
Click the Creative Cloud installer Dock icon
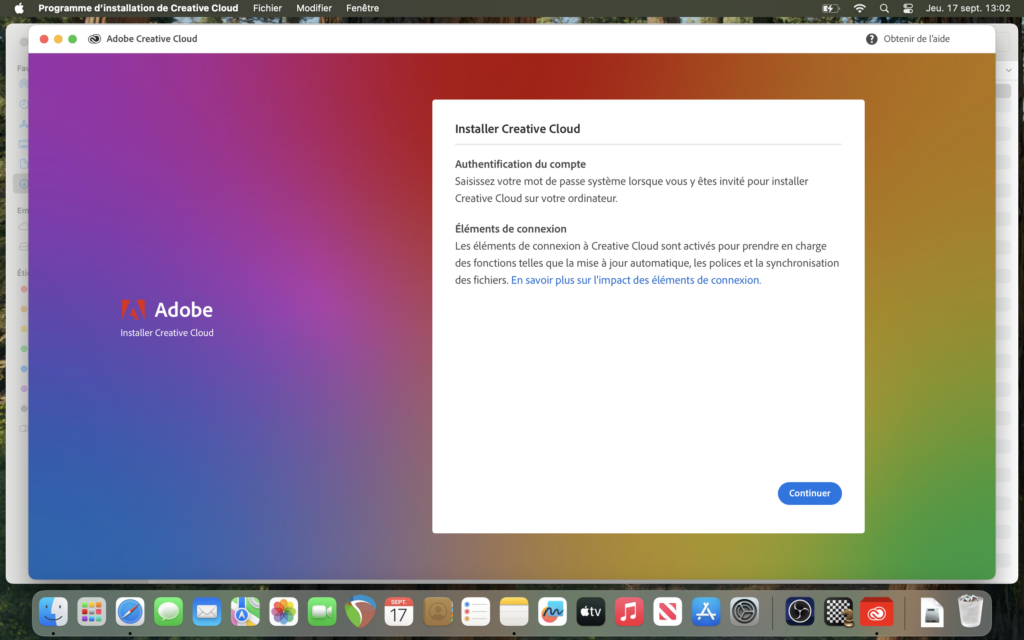(876, 612)
